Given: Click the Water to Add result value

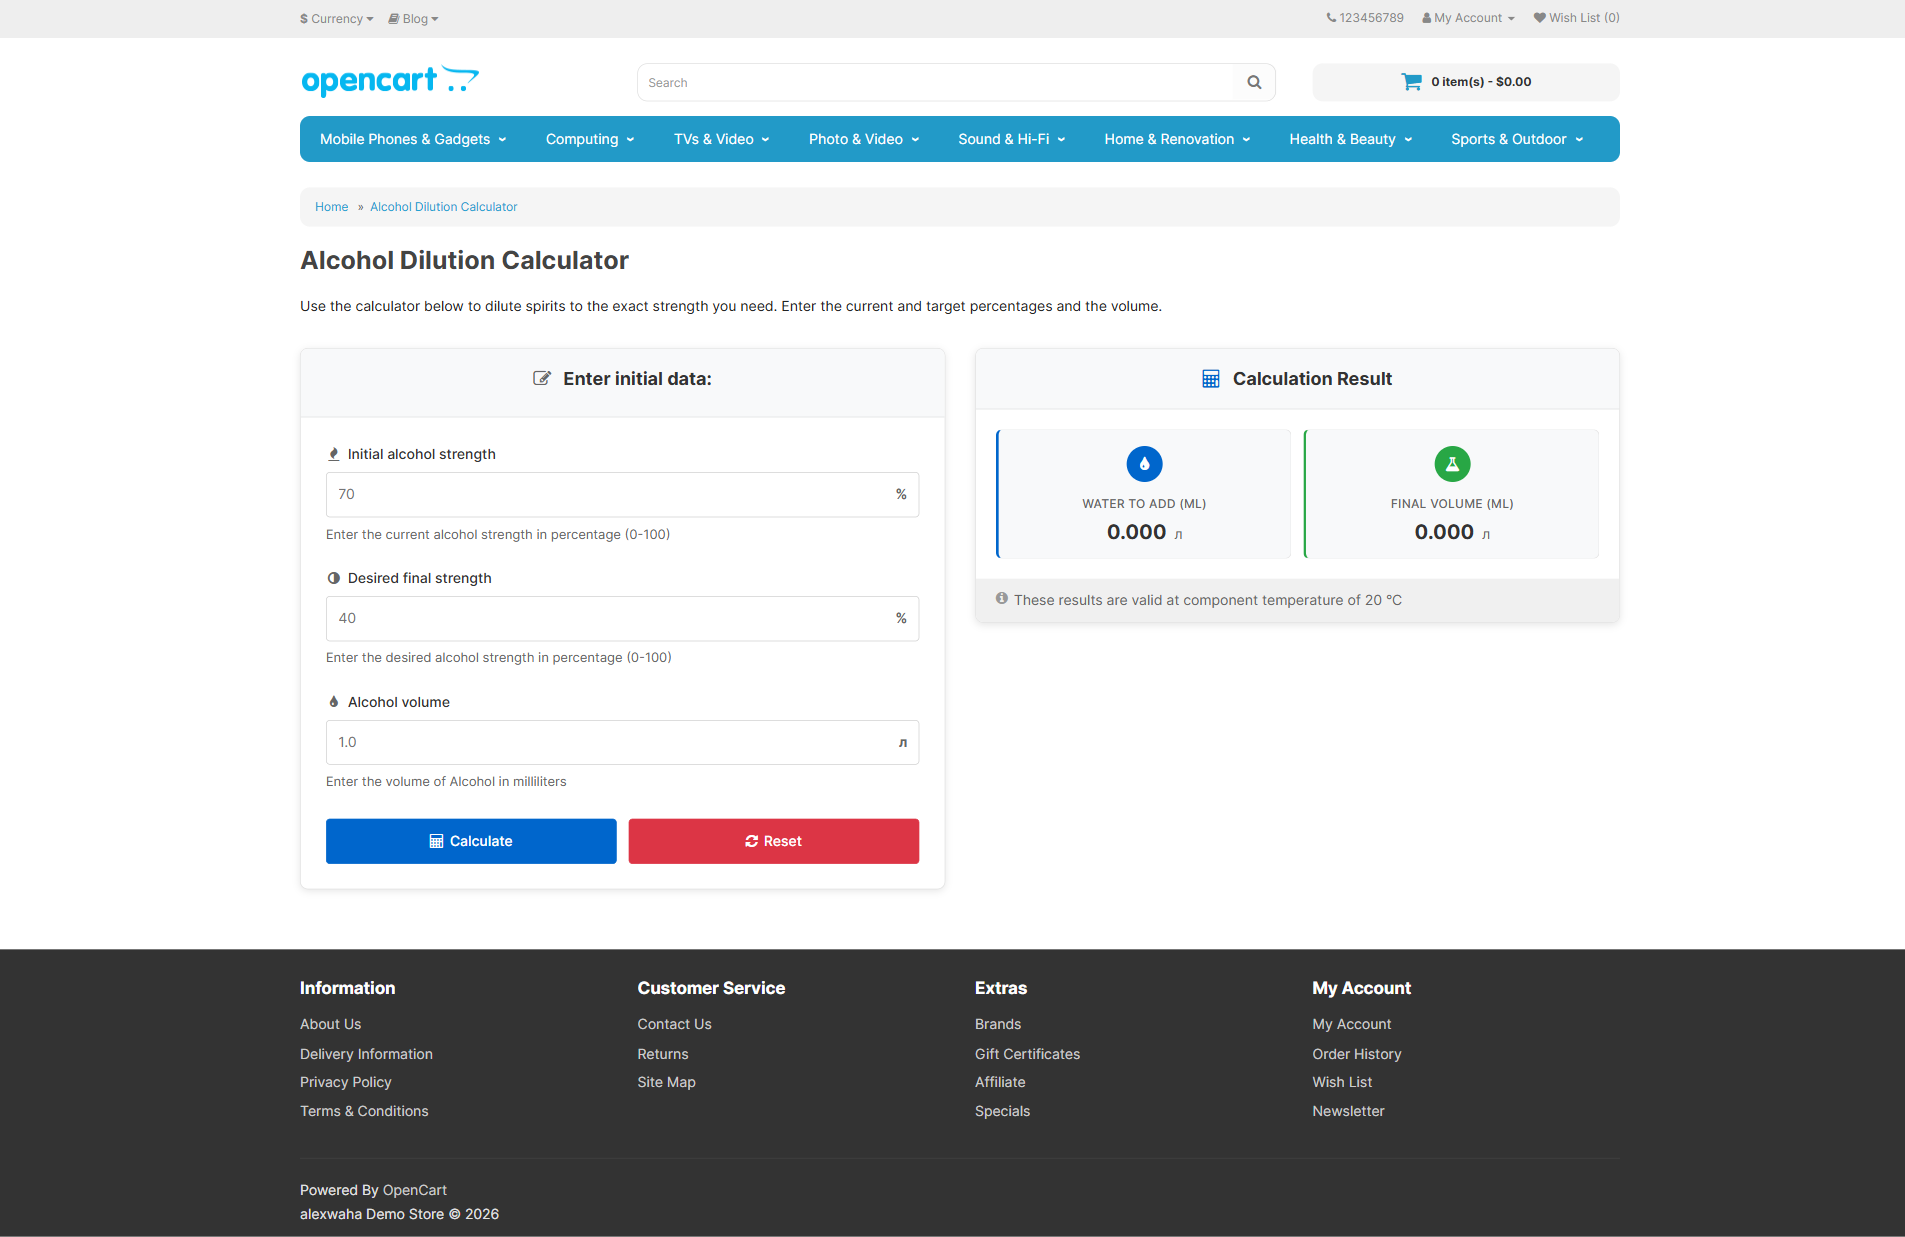Looking at the screenshot, I should [1137, 532].
